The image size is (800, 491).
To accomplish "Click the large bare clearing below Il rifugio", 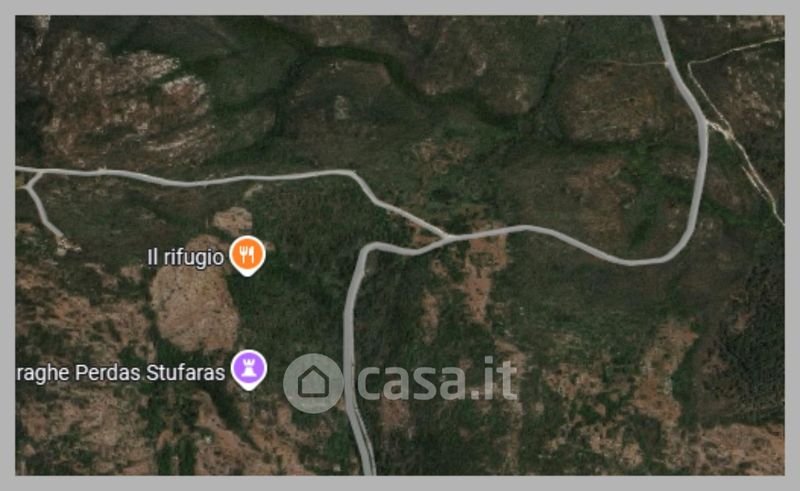I will point(195,307).
